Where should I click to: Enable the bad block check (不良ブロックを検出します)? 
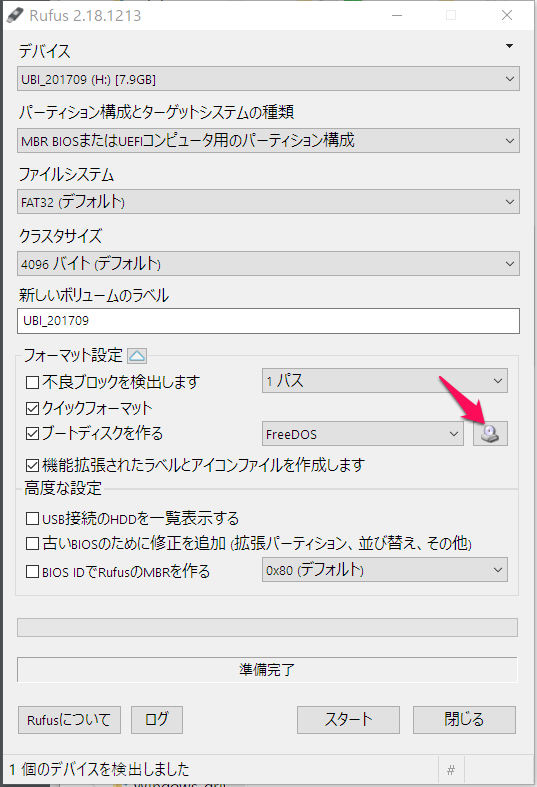[33, 382]
